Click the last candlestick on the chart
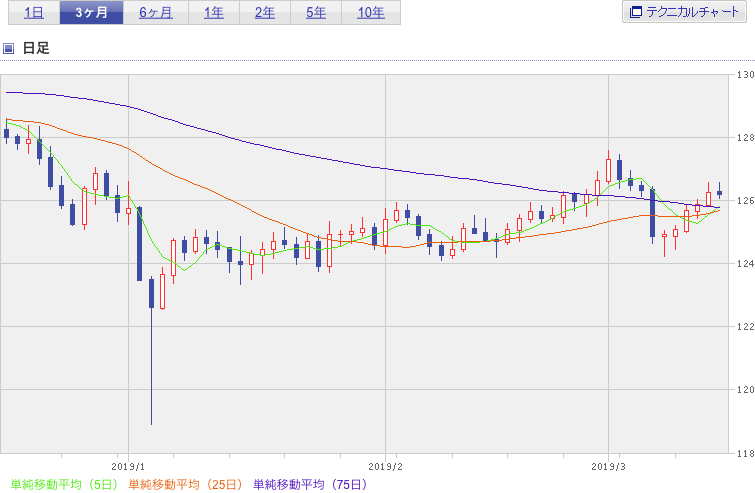The width and height of the screenshot is (755, 493). click(x=719, y=191)
